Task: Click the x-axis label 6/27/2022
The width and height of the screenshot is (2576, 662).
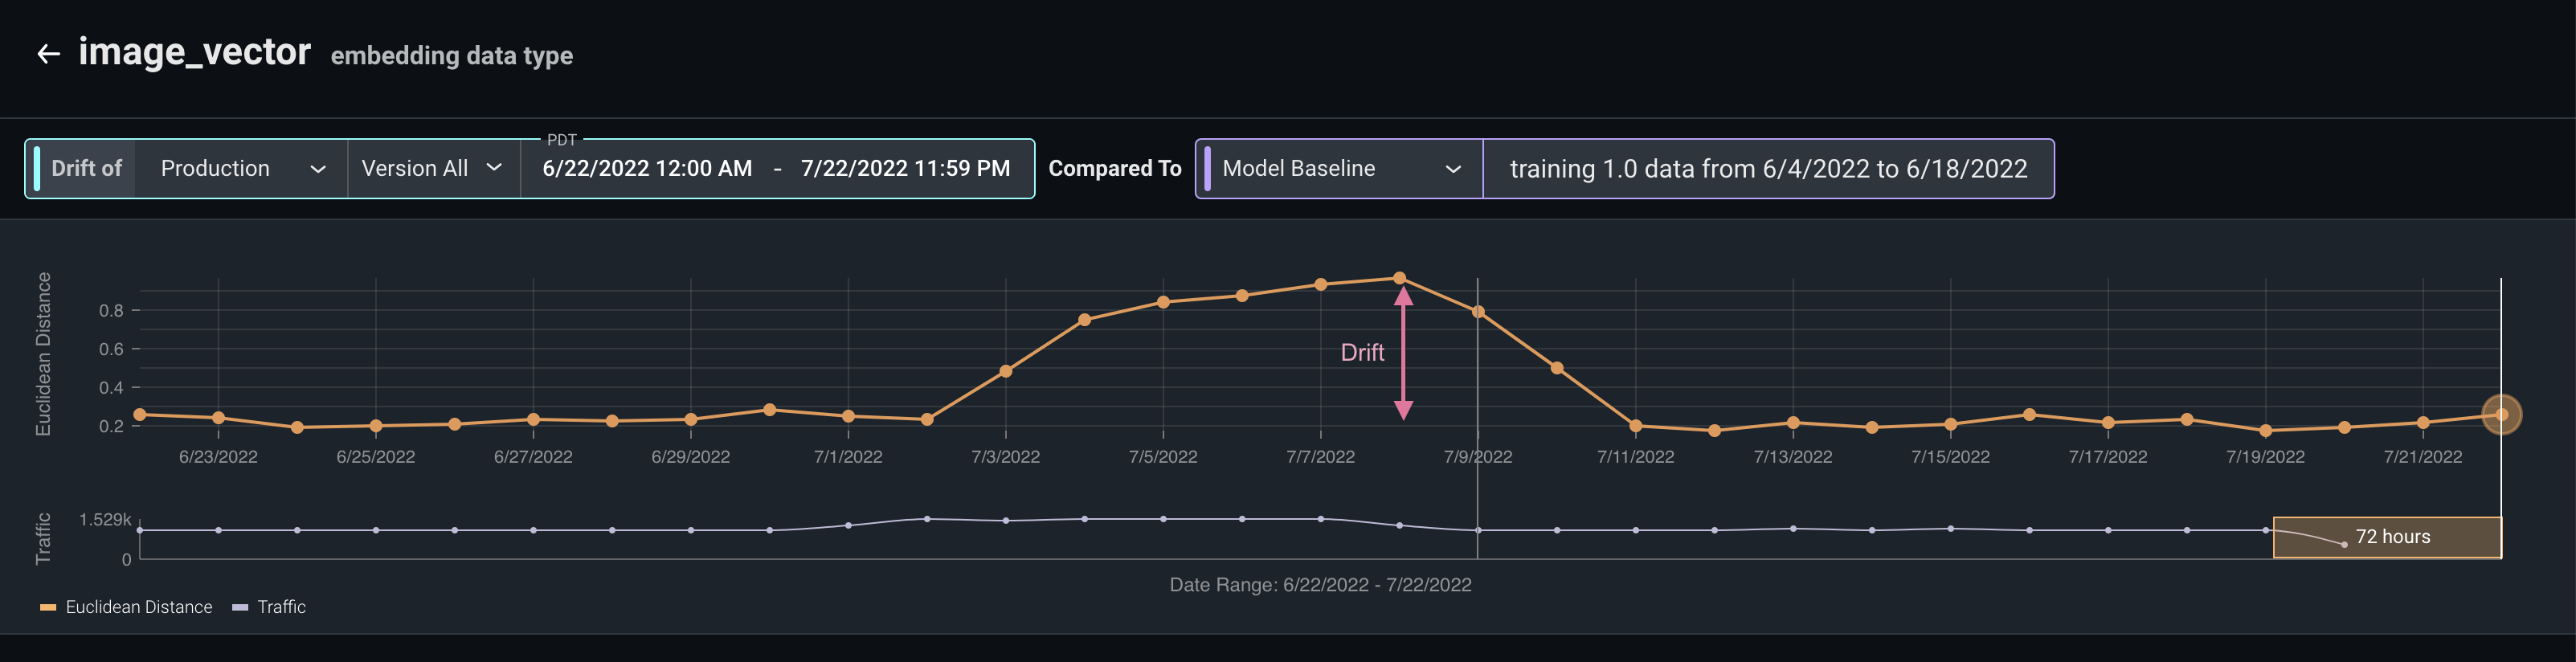Action: coord(533,457)
